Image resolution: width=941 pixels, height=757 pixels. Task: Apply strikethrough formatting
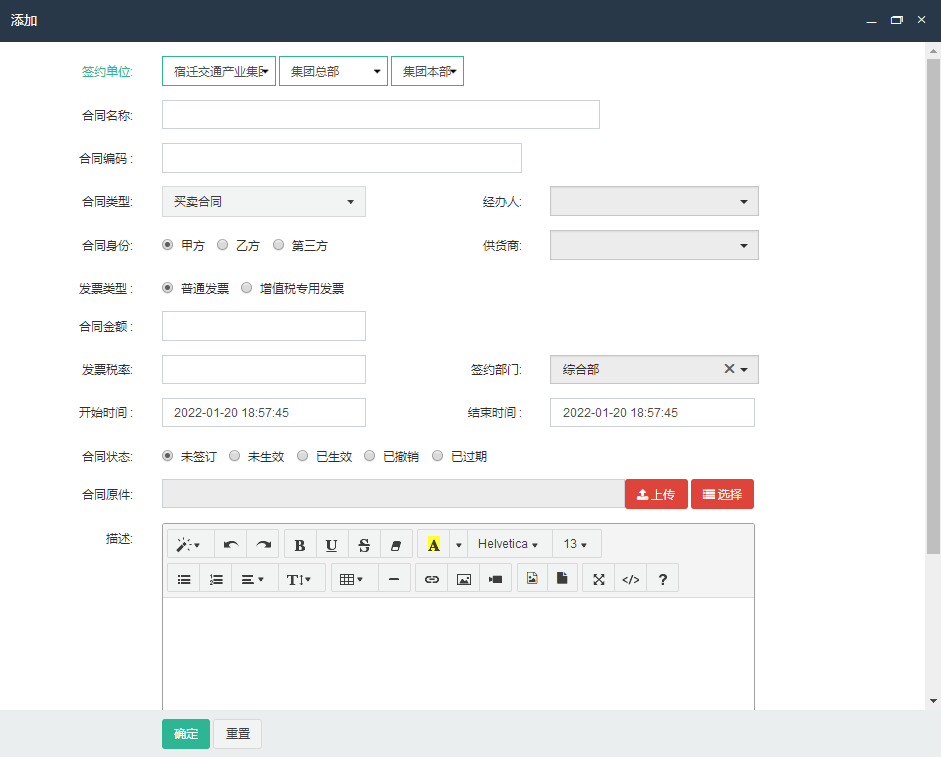click(364, 545)
